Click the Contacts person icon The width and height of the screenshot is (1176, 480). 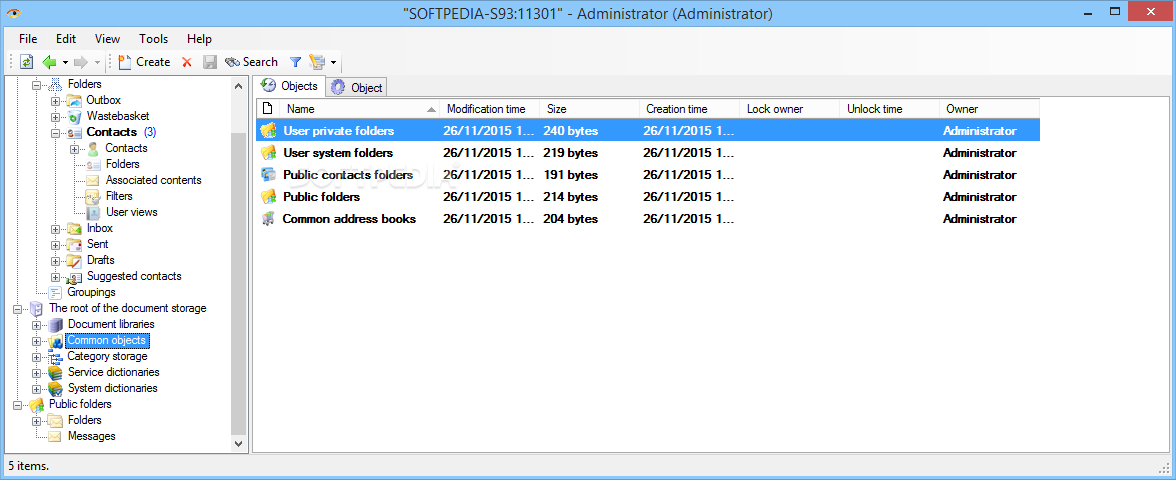tap(93, 148)
